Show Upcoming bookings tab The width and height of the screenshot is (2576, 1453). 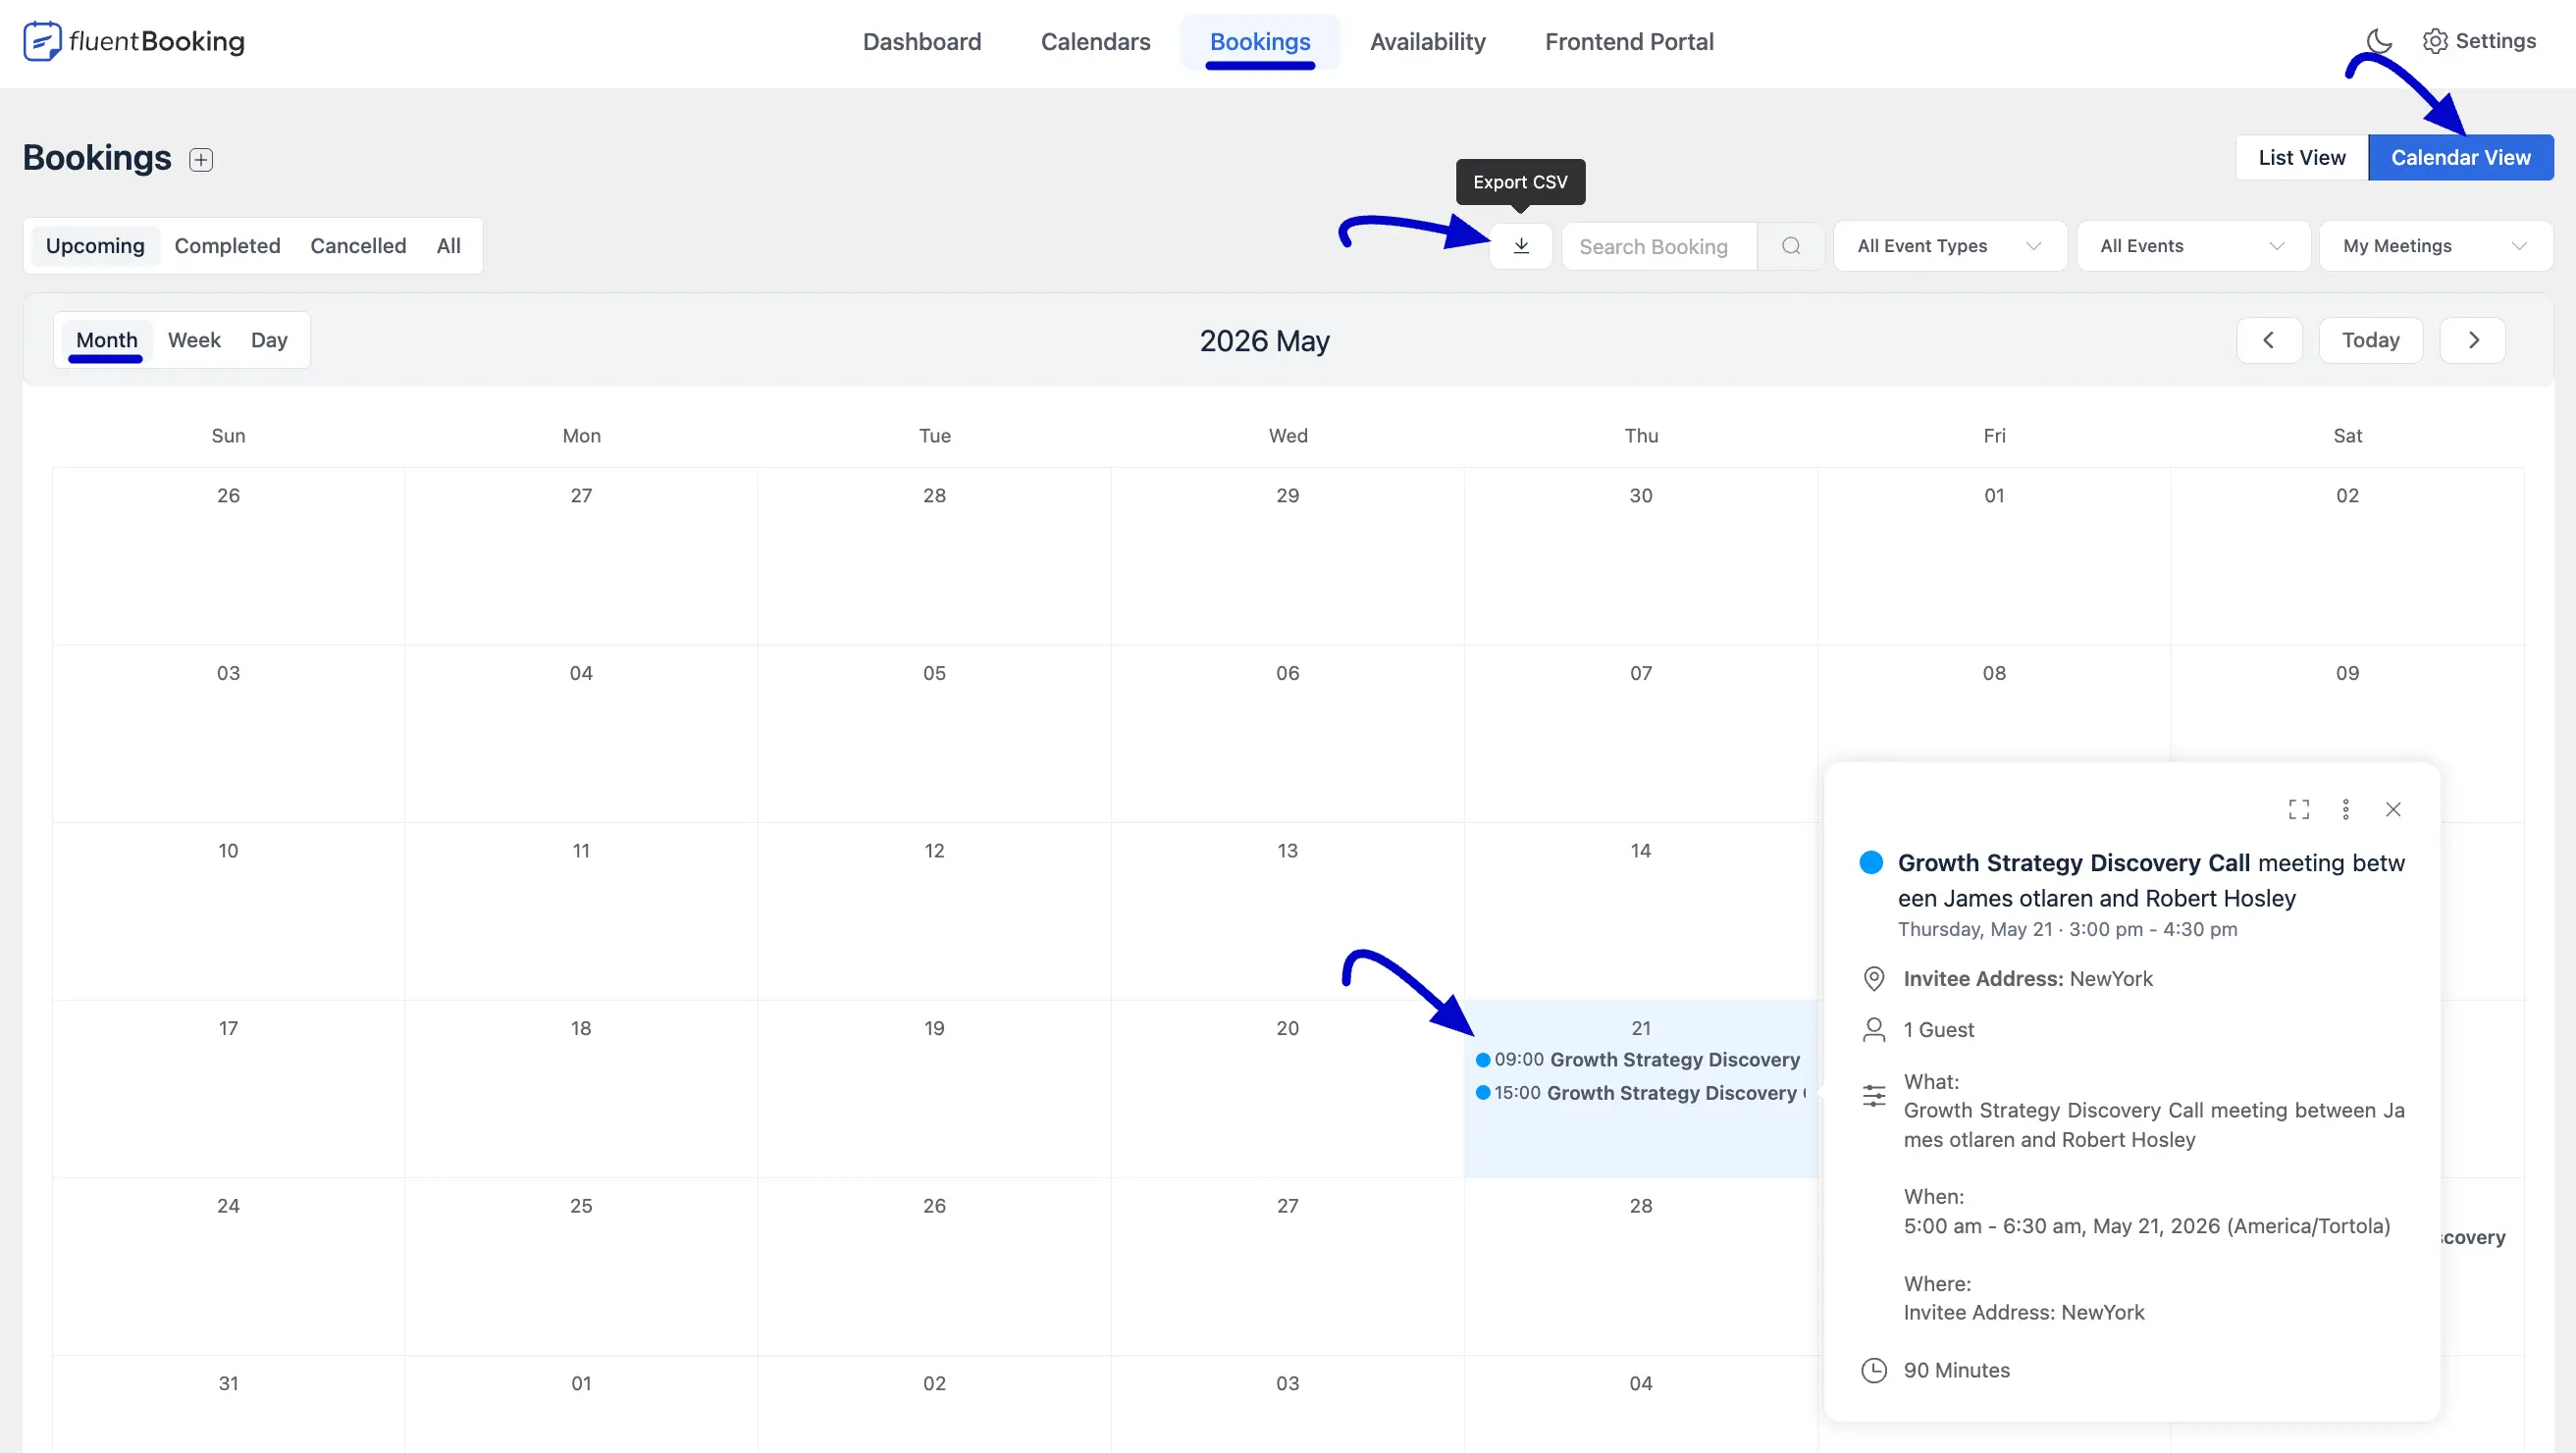coord(95,246)
